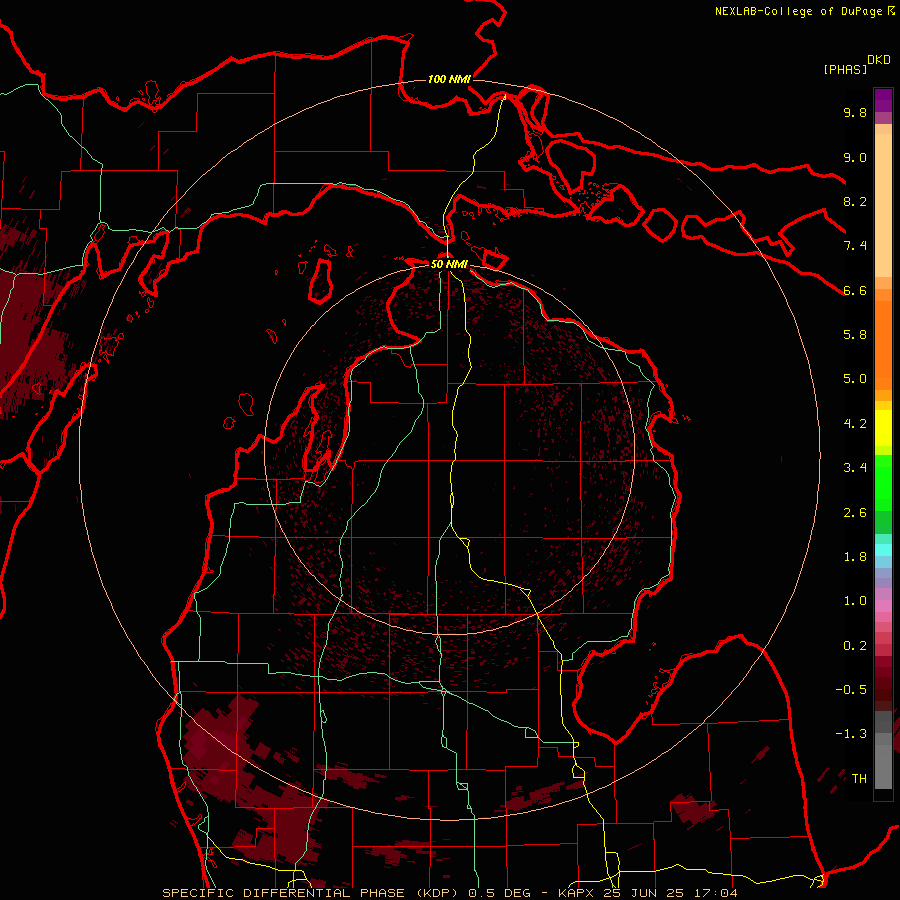Pick the pale peach color bar segment
The image size is (900, 900).
(883, 207)
